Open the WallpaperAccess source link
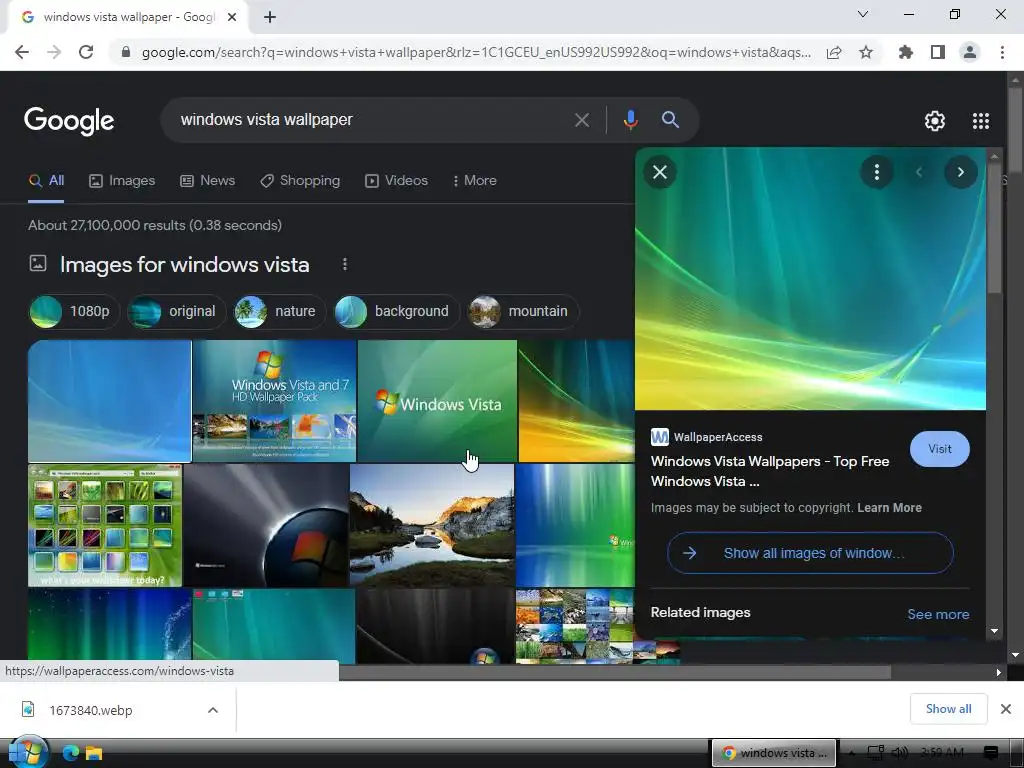The width and height of the screenshot is (1024, 768). [x=707, y=438]
